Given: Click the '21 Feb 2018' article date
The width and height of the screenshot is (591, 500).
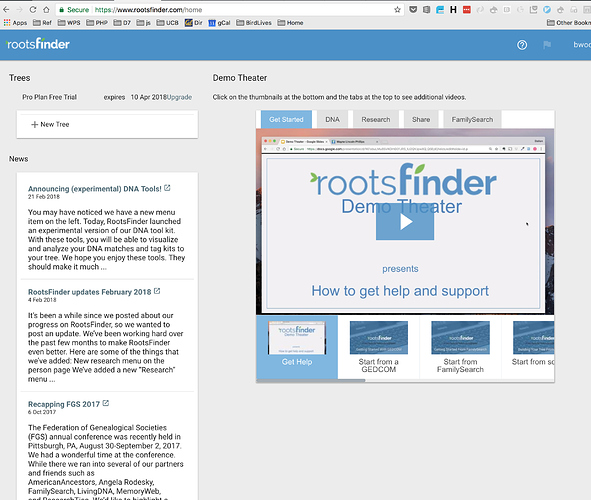Looking at the screenshot, I should coord(44,197).
